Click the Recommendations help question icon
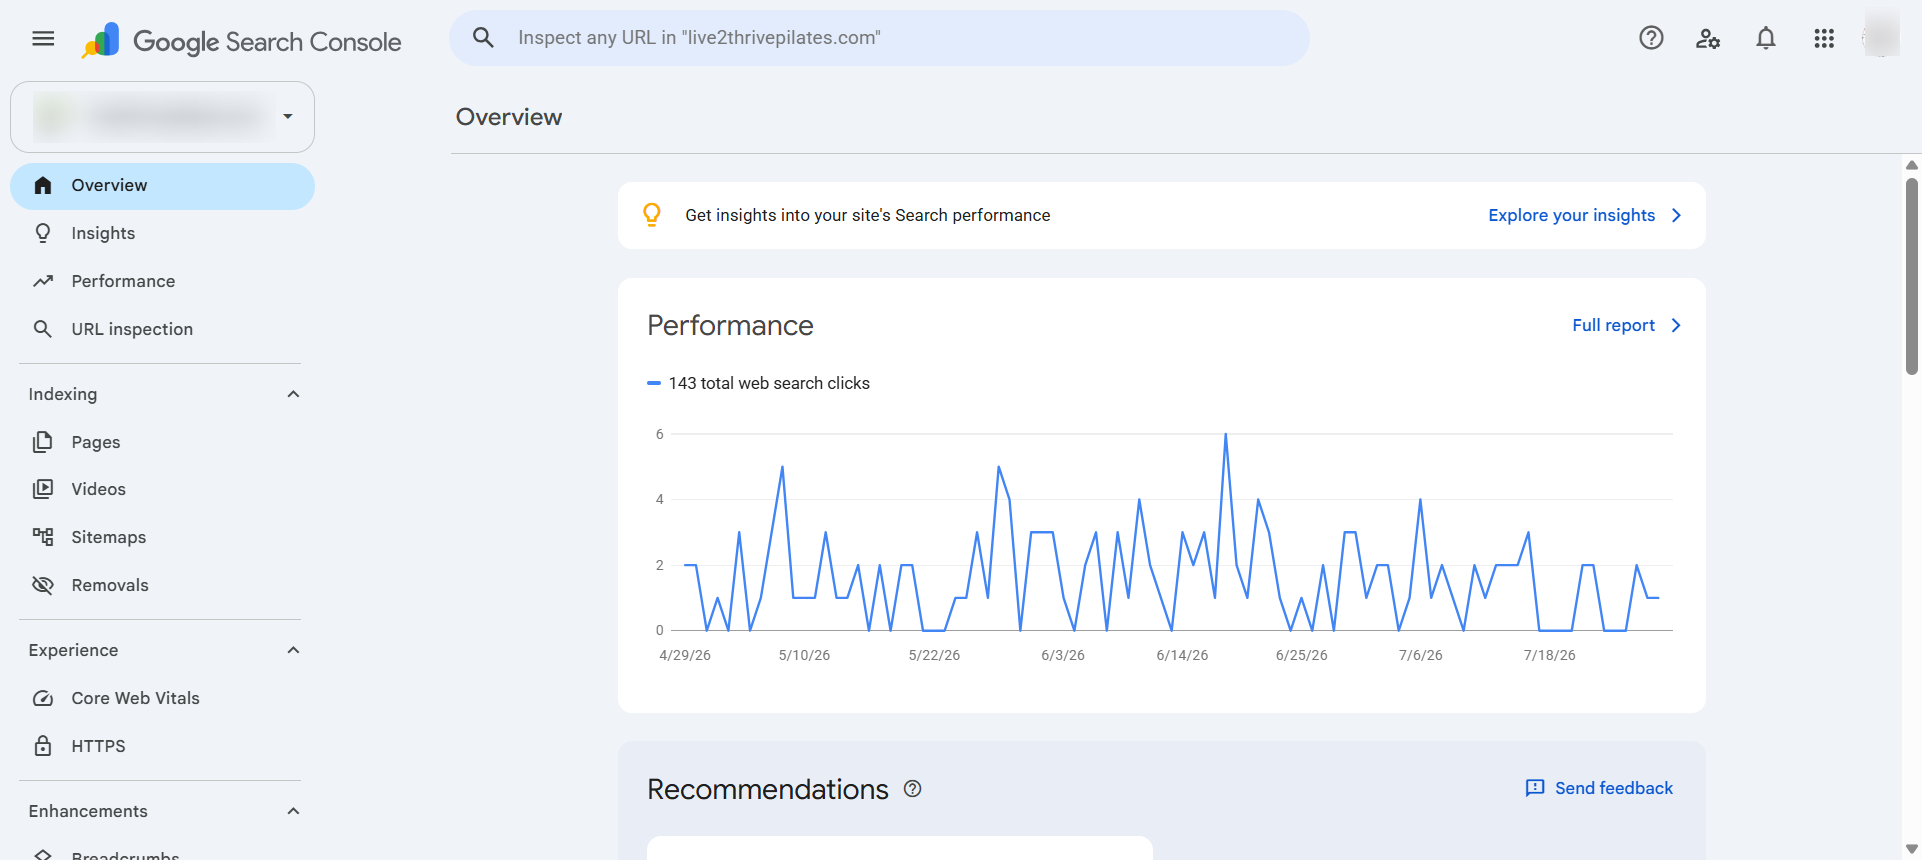Viewport: 1922px width, 860px height. tap(912, 789)
